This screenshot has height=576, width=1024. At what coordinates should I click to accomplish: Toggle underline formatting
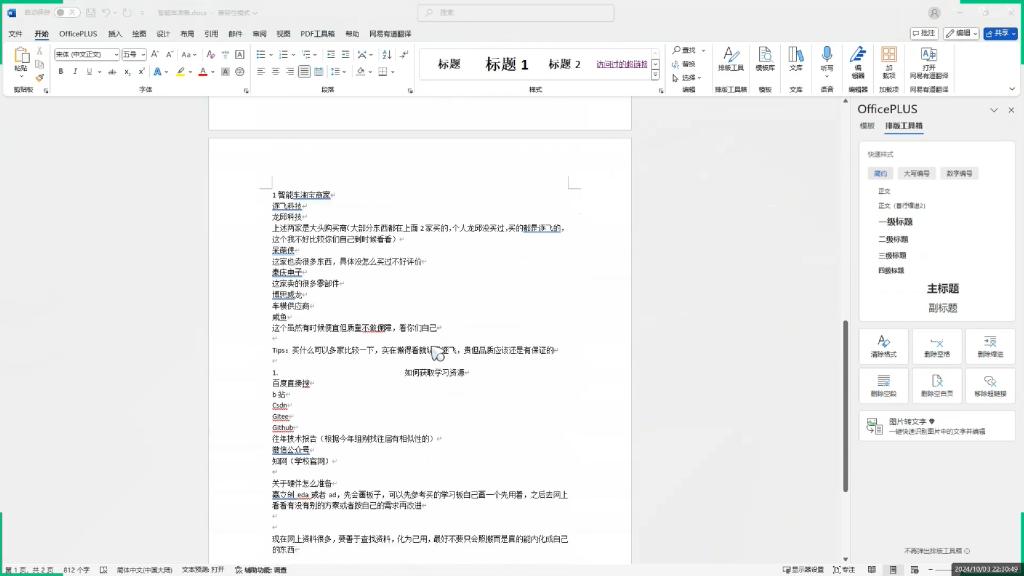(88, 72)
